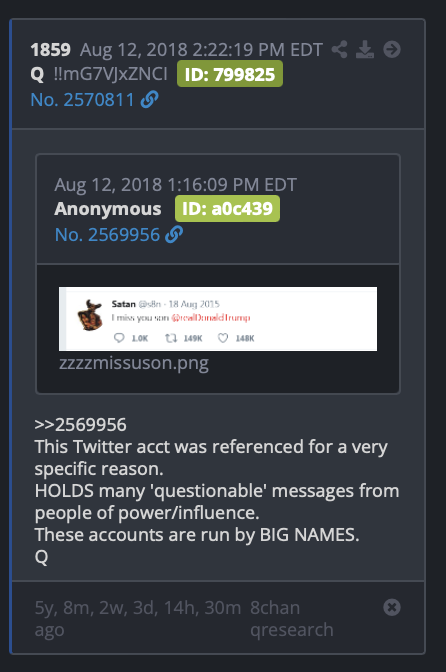Click the Q author name
The height and width of the screenshot is (672, 446).
37,75
